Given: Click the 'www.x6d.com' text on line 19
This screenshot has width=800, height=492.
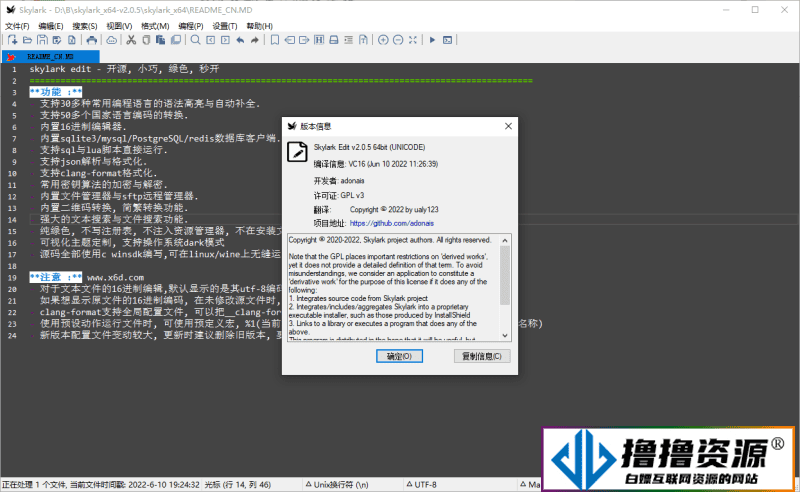Looking at the screenshot, I should (x=115, y=277).
